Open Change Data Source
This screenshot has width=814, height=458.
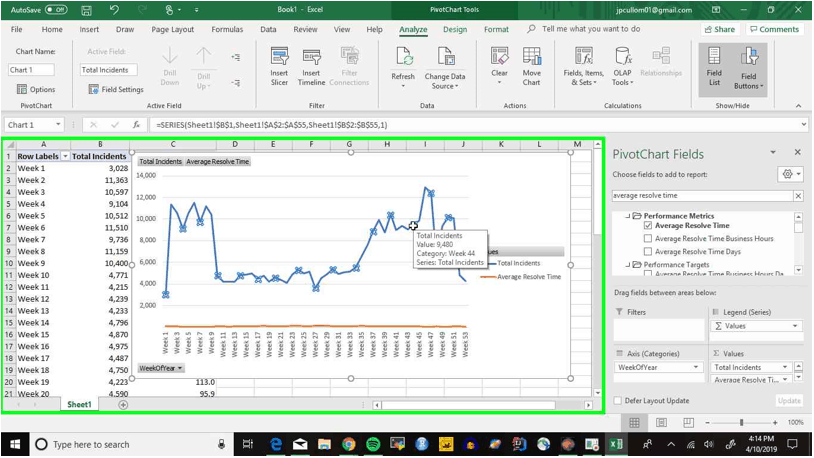click(x=445, y=68)
